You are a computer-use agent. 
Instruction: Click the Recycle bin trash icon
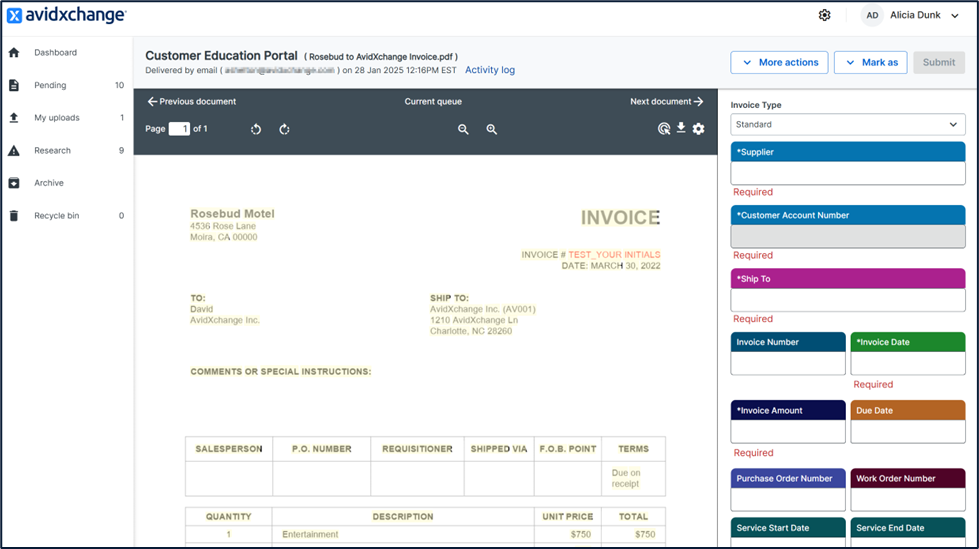[14, 215]
